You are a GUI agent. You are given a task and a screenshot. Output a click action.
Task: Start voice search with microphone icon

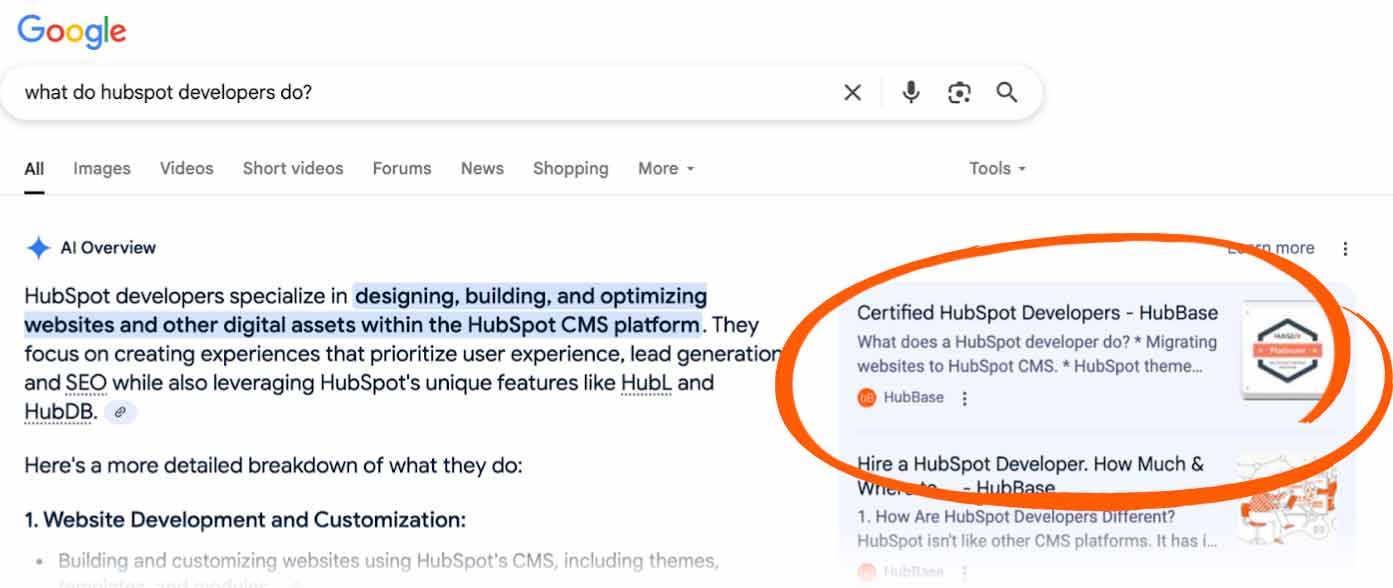point(910,93)
